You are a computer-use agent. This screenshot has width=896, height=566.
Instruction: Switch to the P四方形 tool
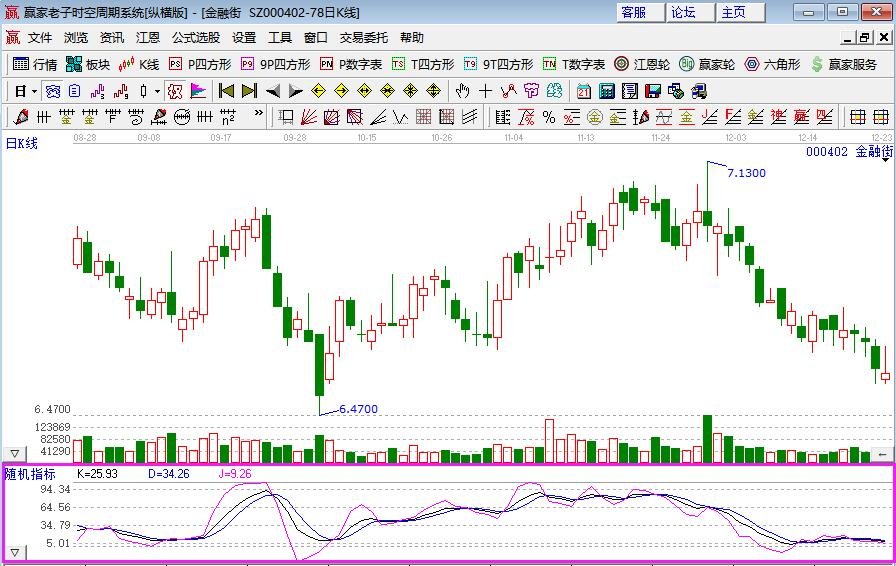pyautogui.click(x=201, y=64)
